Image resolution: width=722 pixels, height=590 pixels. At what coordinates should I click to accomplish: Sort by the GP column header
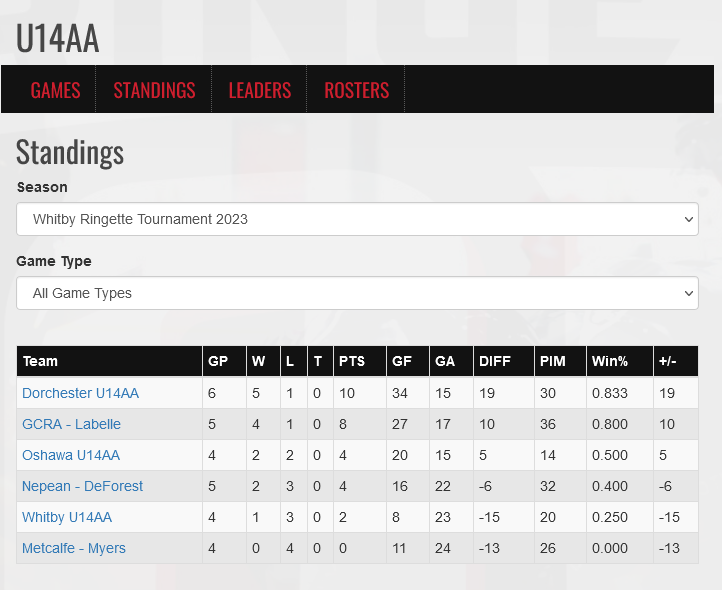pos(218,361)
